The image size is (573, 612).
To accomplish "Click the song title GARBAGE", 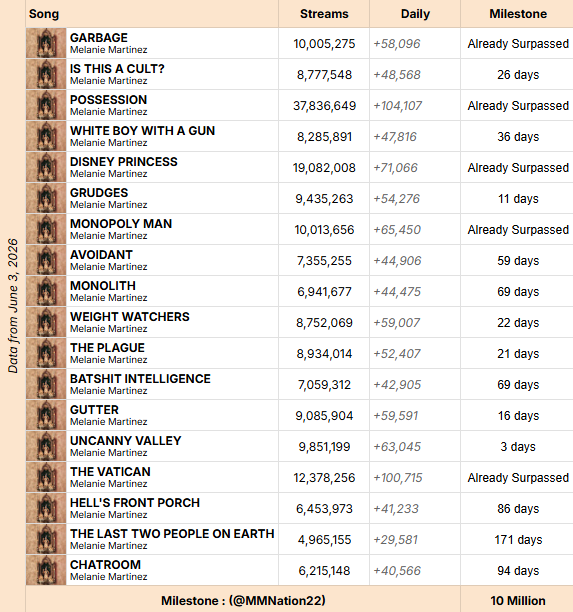I will click(99, 38).
